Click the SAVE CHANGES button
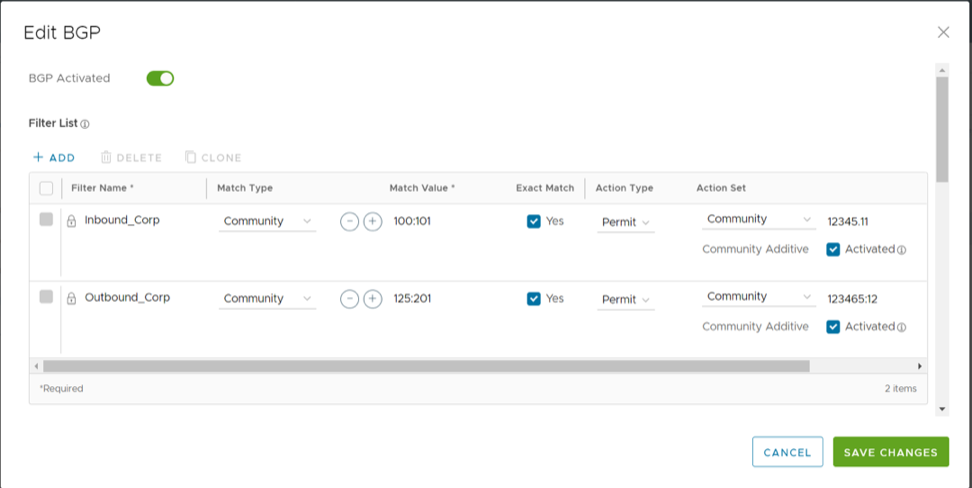The width and height of the screenshot is (972, 488). (x=890, y=452)
